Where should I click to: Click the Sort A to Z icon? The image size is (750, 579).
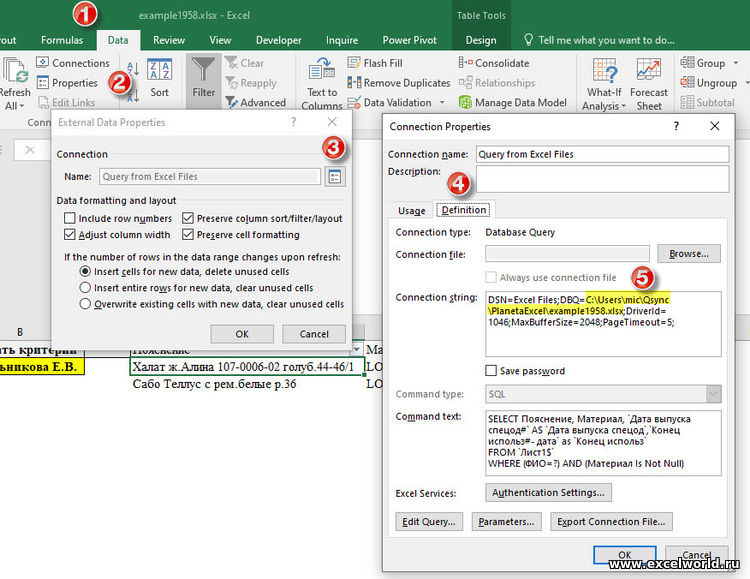(133, 68)
